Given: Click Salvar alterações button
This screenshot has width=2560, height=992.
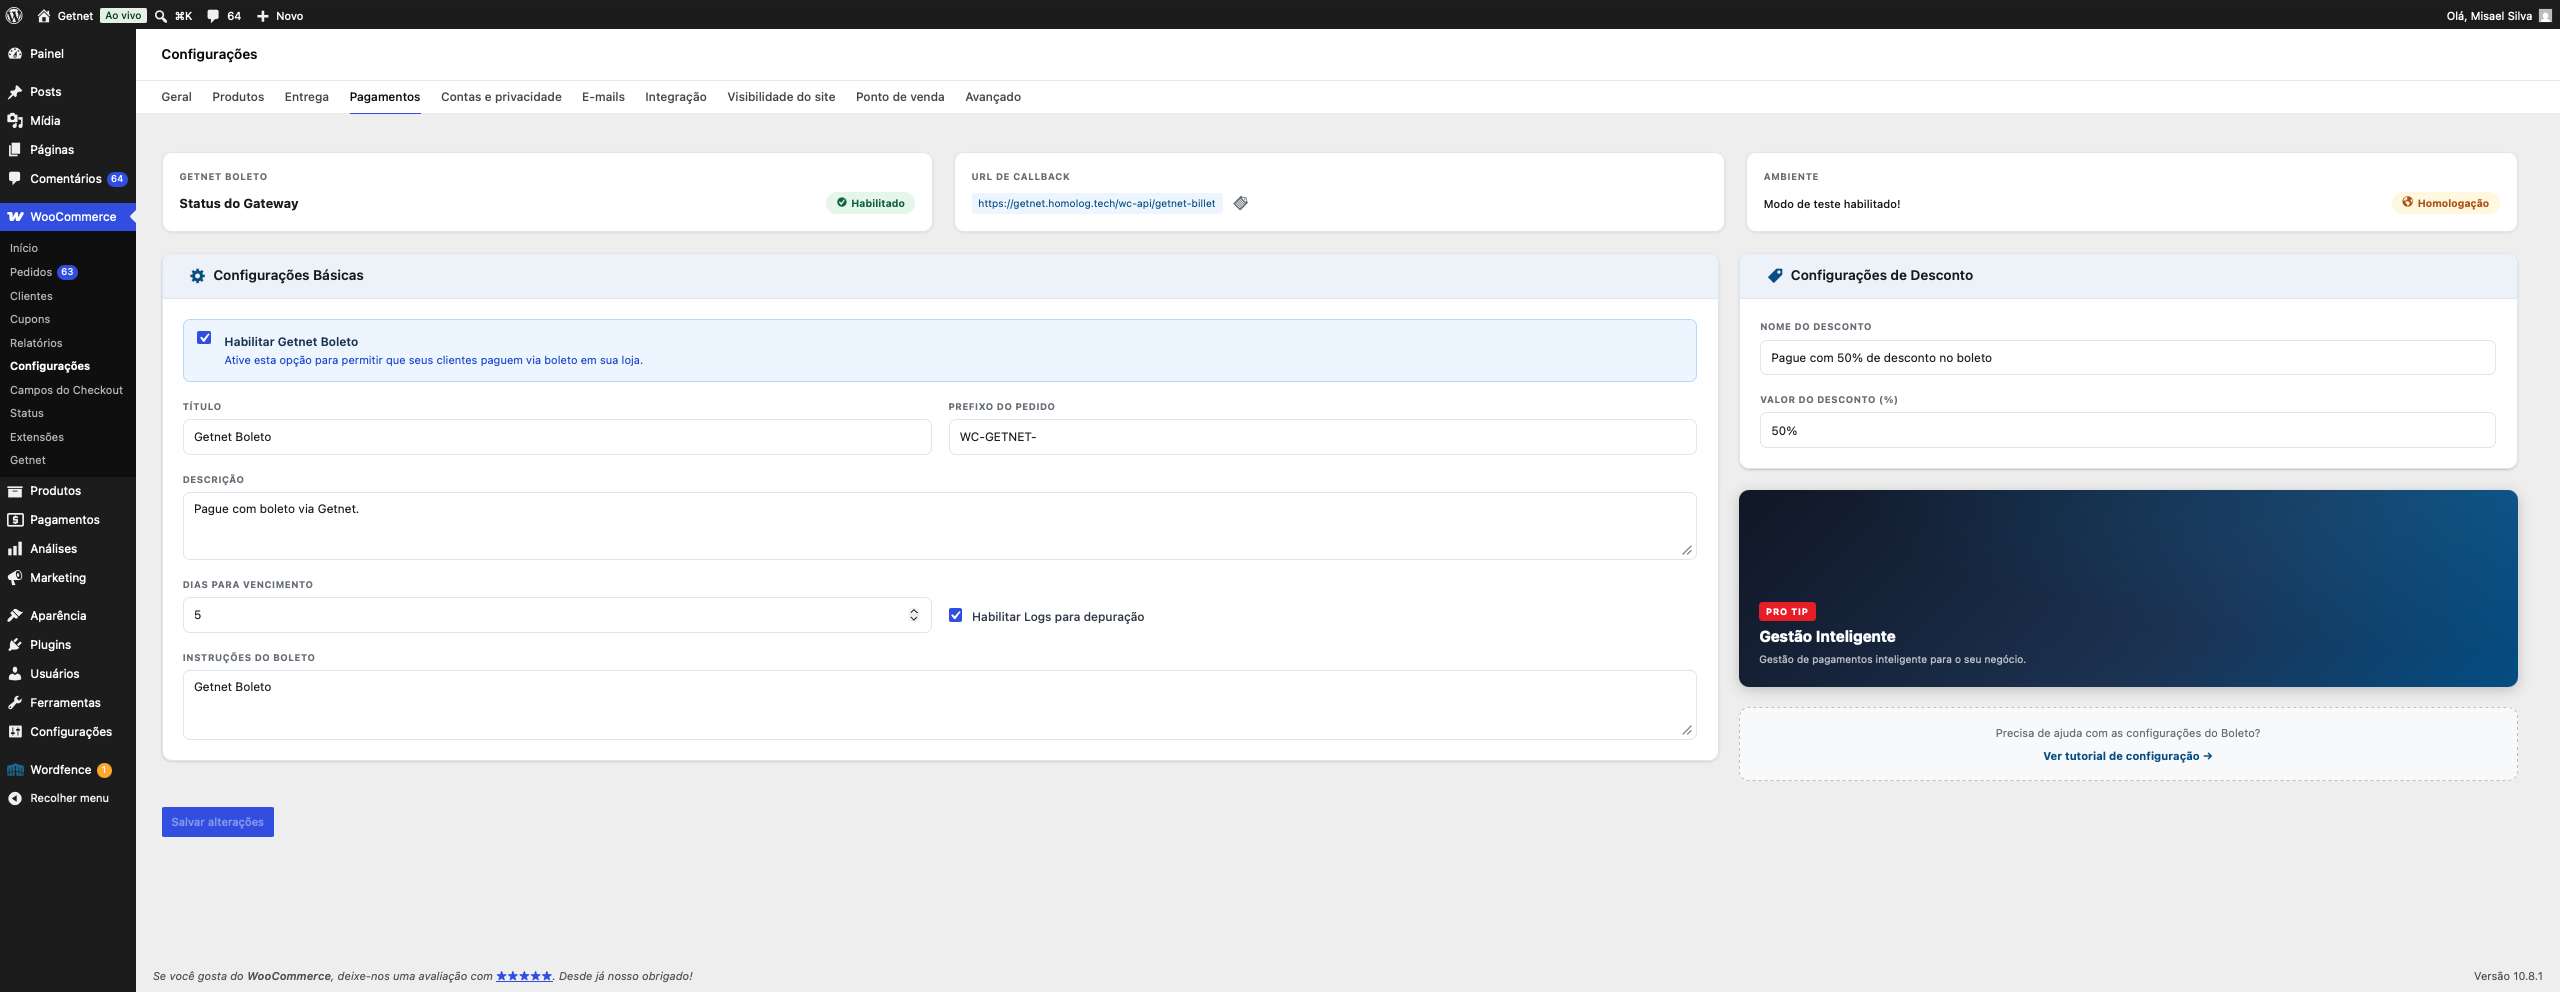Looking at the screenshot, I should [218, 822].
